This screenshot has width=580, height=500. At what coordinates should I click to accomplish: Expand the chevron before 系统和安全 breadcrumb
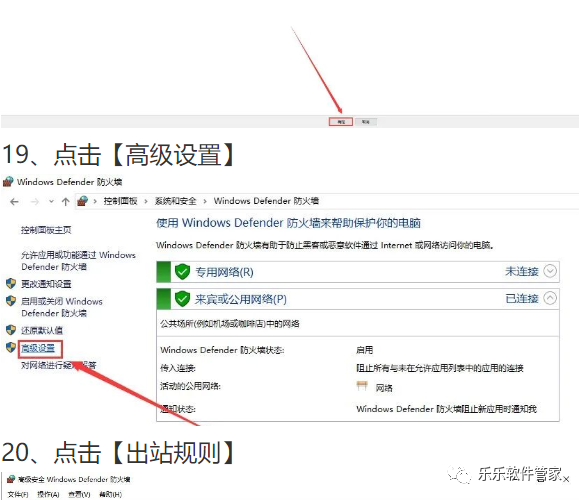point(146,202)
